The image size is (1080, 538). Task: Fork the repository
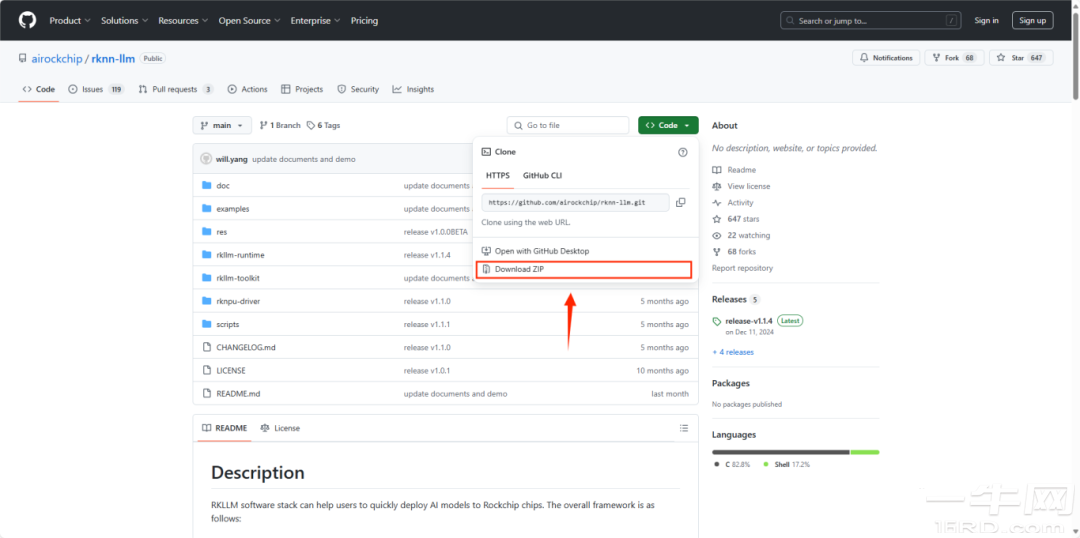[x=953, y=58]
